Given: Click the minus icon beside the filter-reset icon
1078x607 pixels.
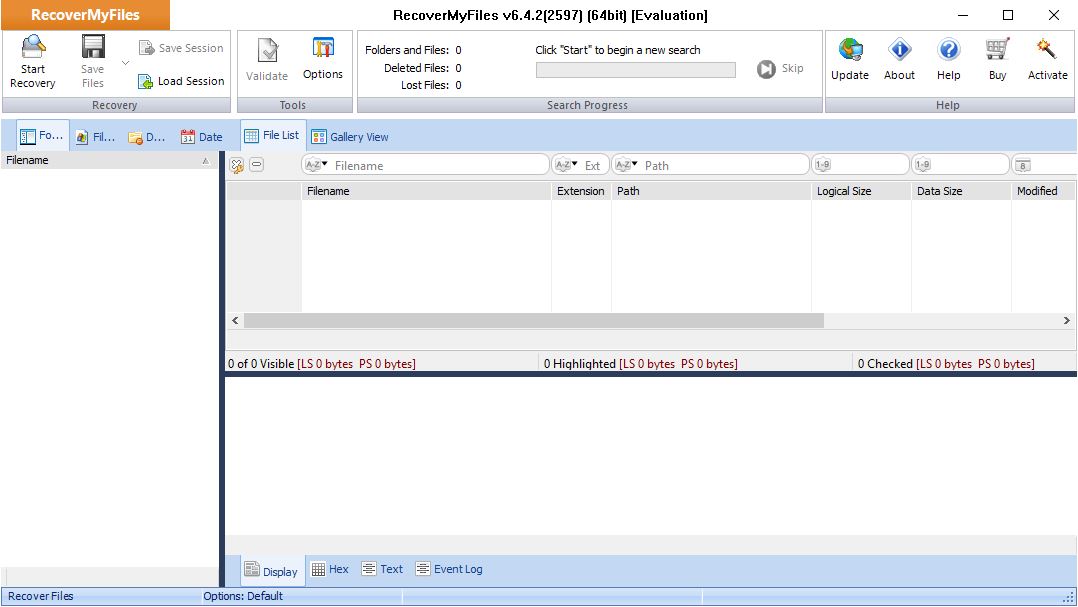Looking at the screenshot, I should [x=256, y=164].
